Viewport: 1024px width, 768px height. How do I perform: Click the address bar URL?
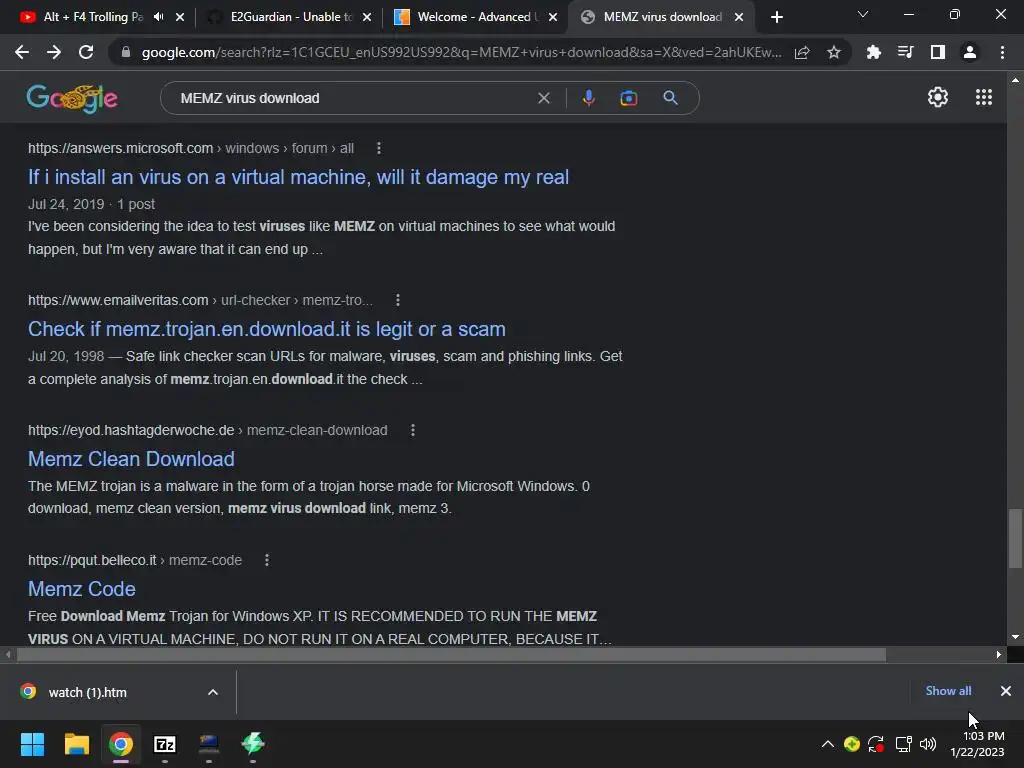460,52
